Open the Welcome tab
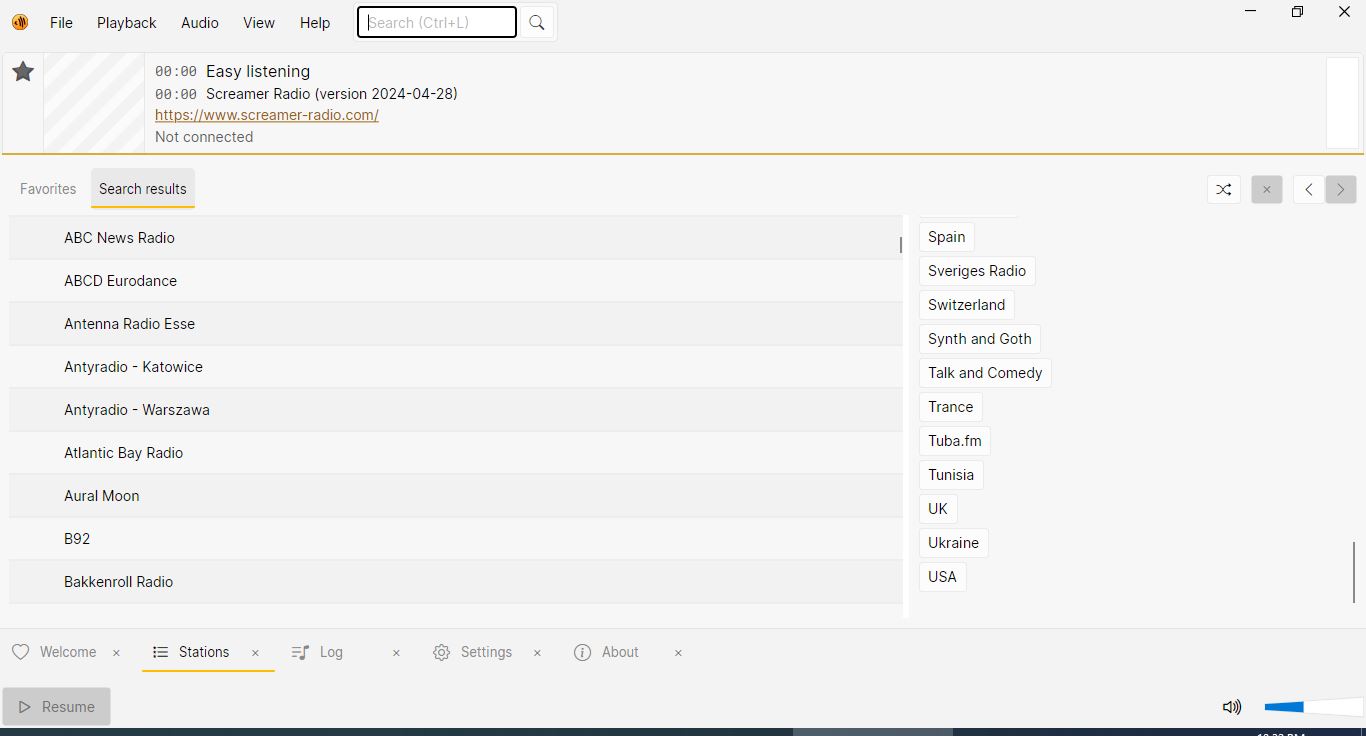Viewport: 1366px width, 736px height. (68, 652)
